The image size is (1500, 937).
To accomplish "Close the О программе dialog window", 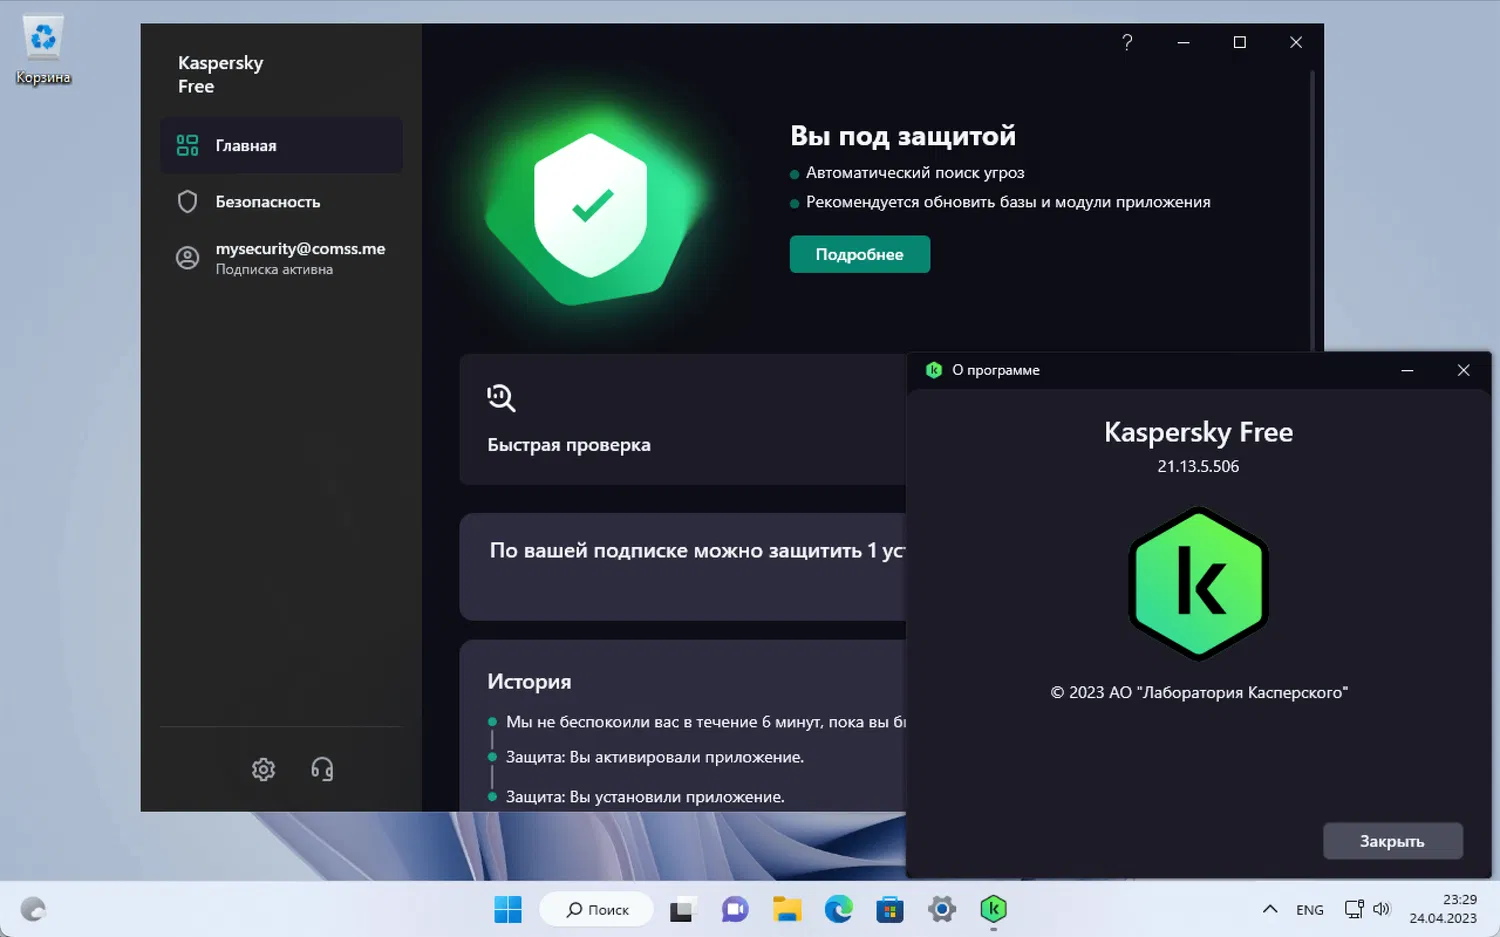I will (1463, 370).
